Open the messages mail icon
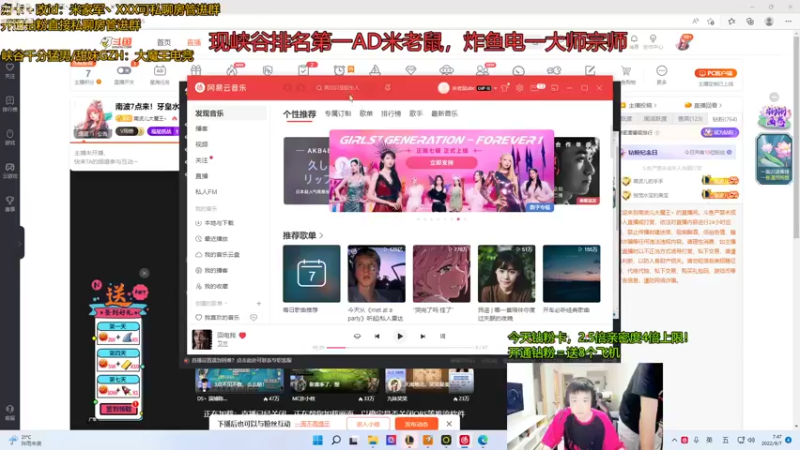 (x=534, y=88)
